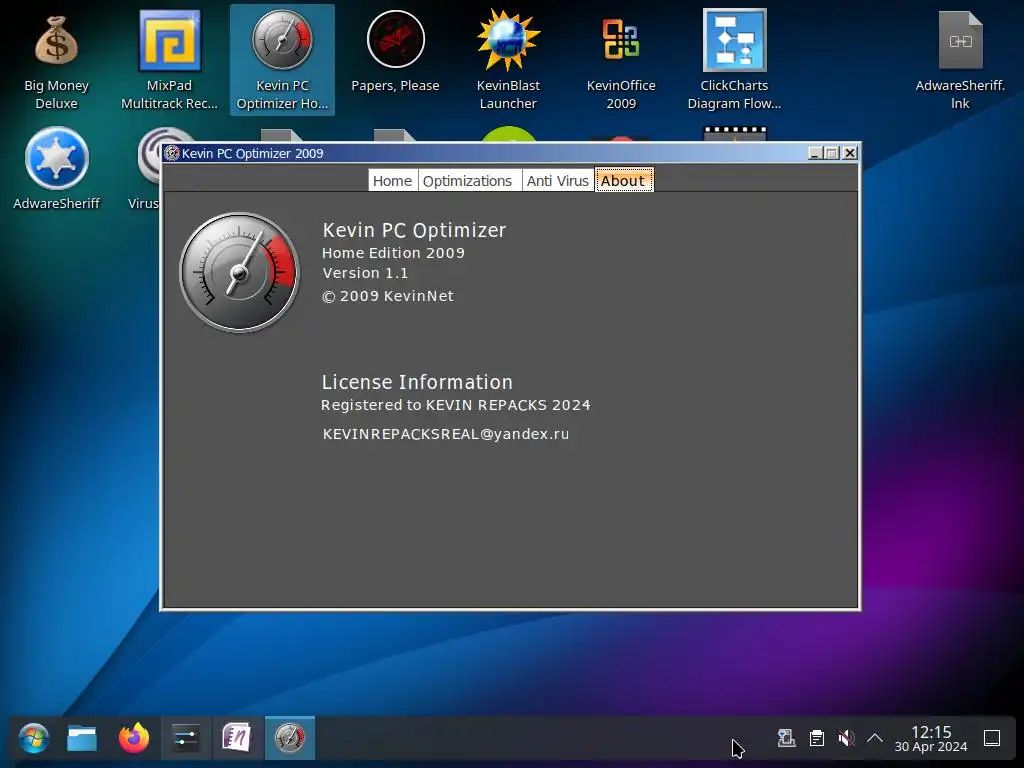The image size is (1024, 768).
Task: Switch to the Home tab
Action: 392,181
